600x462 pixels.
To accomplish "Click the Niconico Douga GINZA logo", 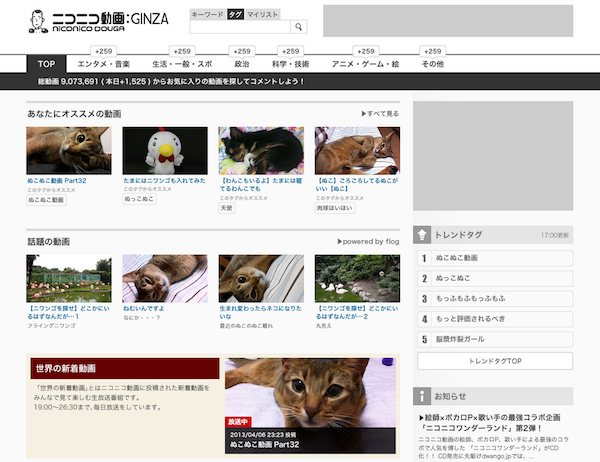I will (98, 21).
